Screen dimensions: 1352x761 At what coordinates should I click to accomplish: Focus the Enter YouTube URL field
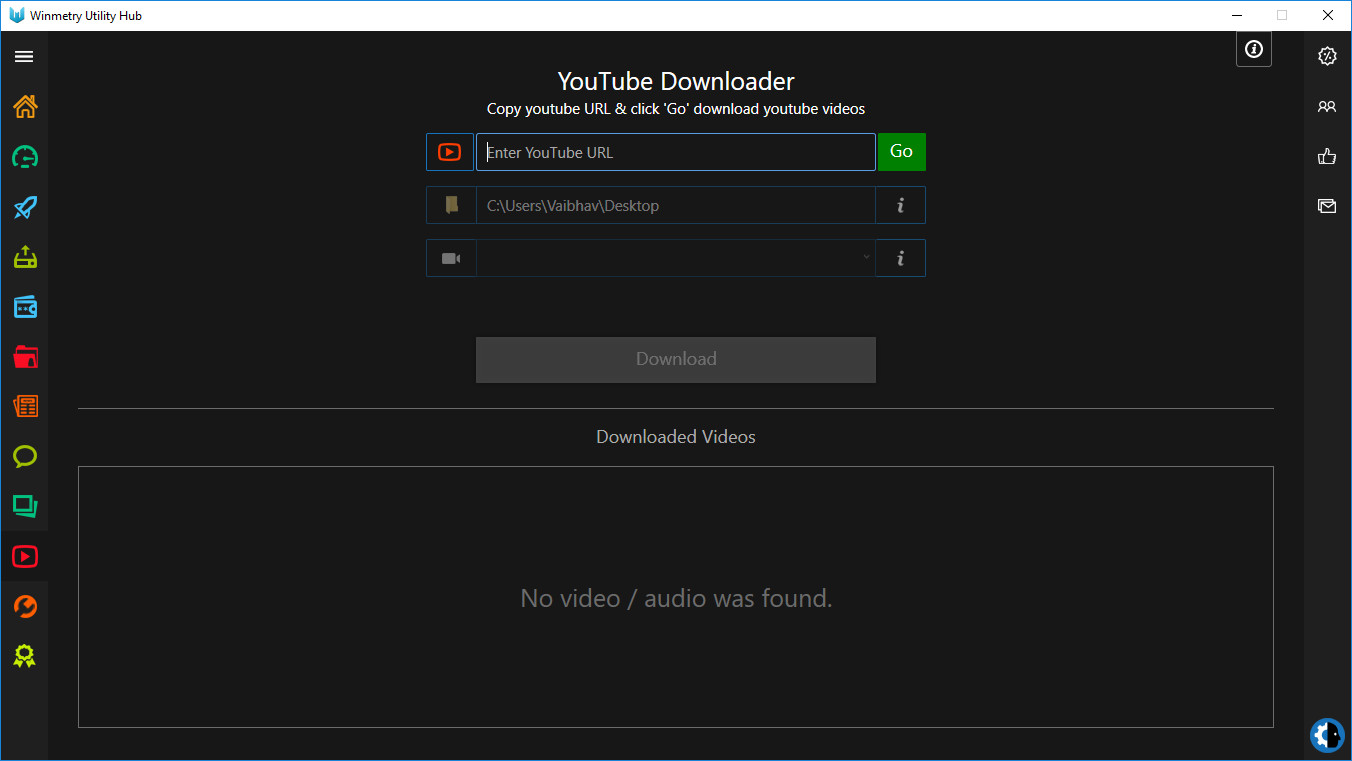(676, 152)
